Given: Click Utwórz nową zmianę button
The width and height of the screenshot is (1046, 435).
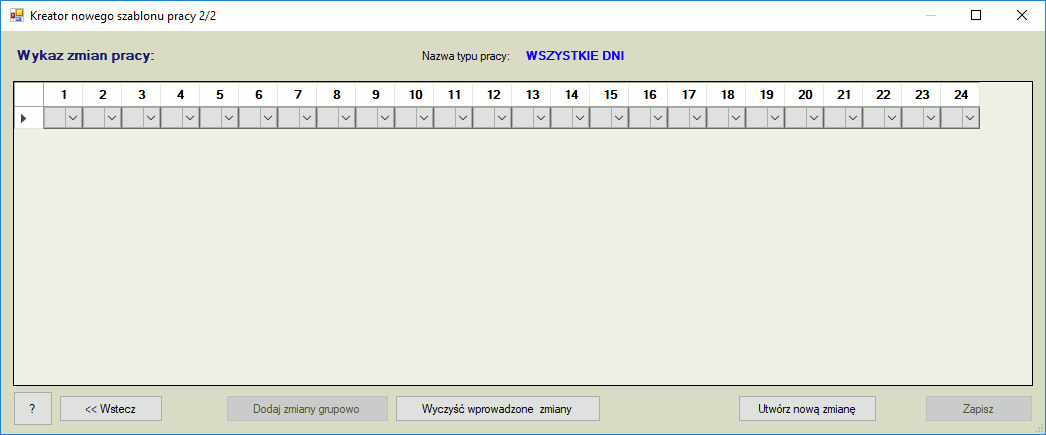Looking at the screenshot, I should point(807,408).
